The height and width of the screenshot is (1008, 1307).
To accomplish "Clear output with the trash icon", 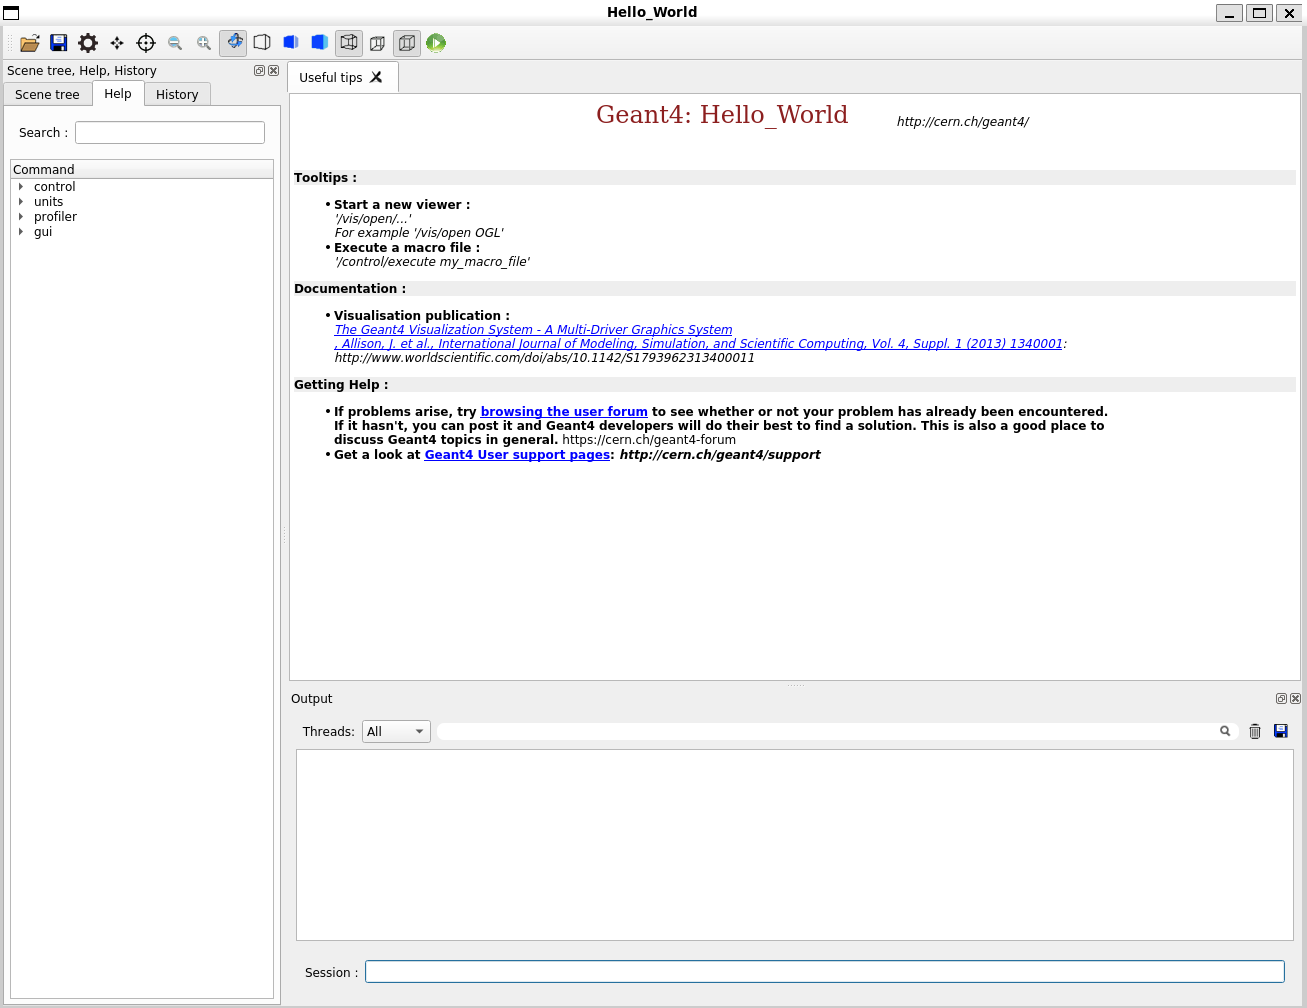I will [1255, 731].
